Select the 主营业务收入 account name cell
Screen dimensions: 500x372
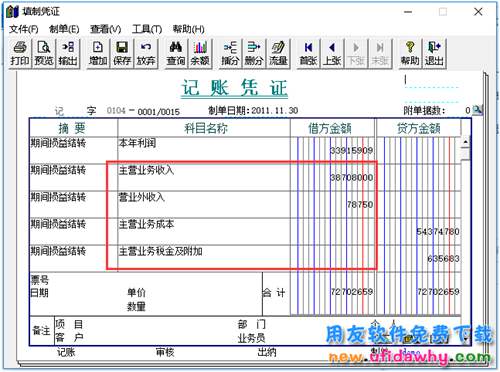click(x=204, y=177)
